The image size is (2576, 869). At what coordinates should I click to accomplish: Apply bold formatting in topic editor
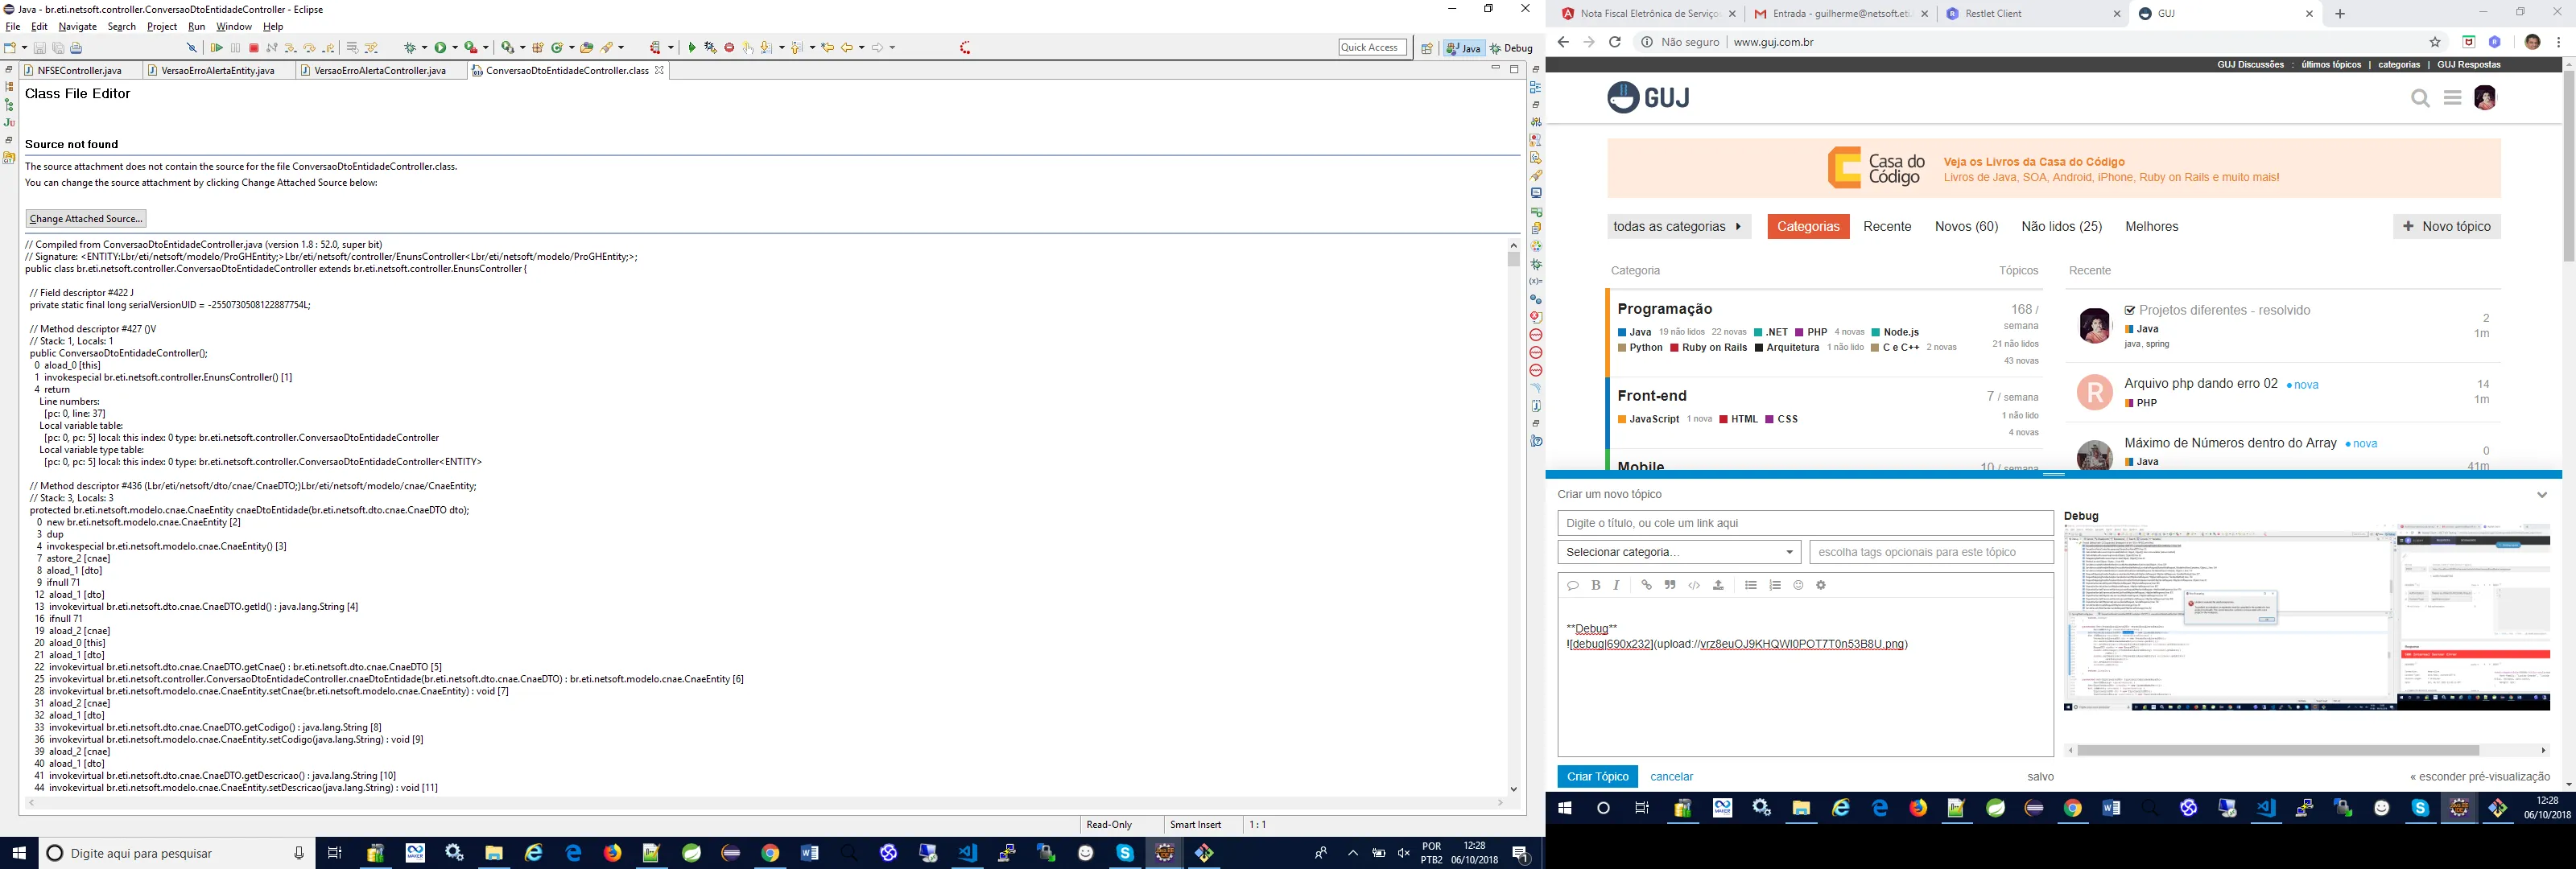1596,585
